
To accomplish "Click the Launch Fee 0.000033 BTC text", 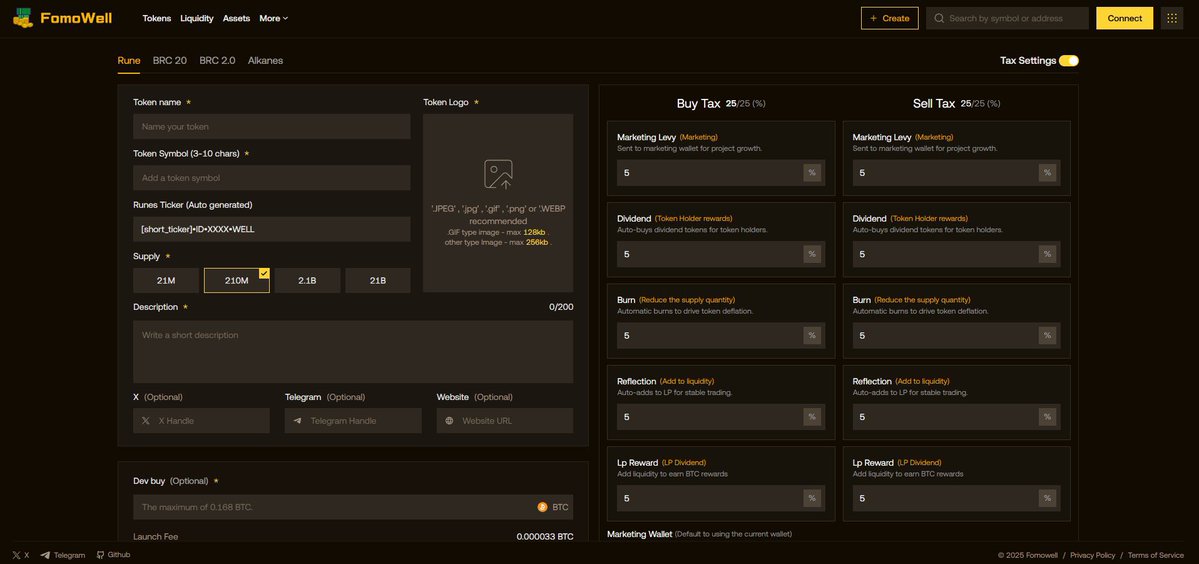I will click(544, 536).
